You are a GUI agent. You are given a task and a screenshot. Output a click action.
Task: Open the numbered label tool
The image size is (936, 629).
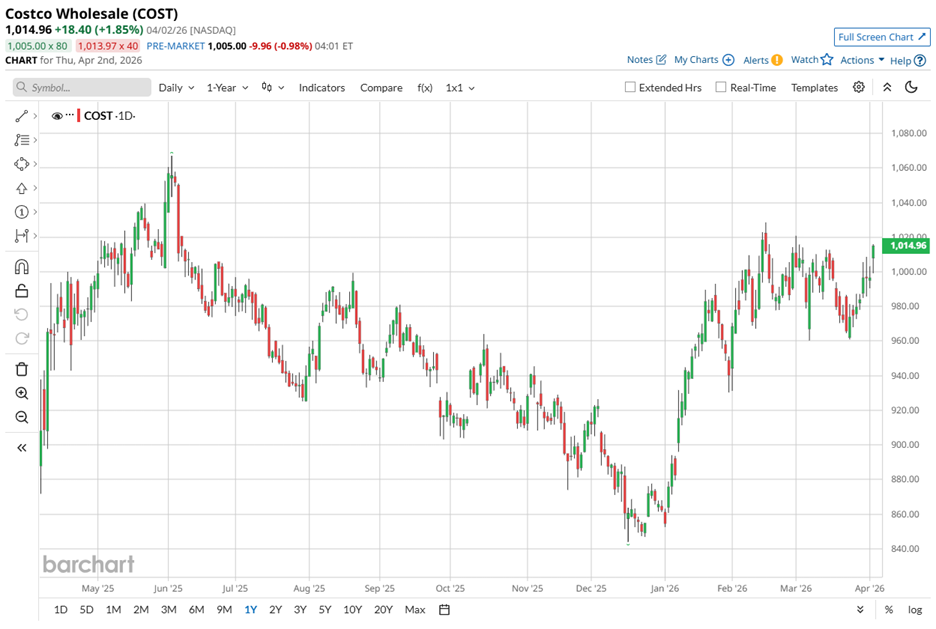(x=21, y=212)
